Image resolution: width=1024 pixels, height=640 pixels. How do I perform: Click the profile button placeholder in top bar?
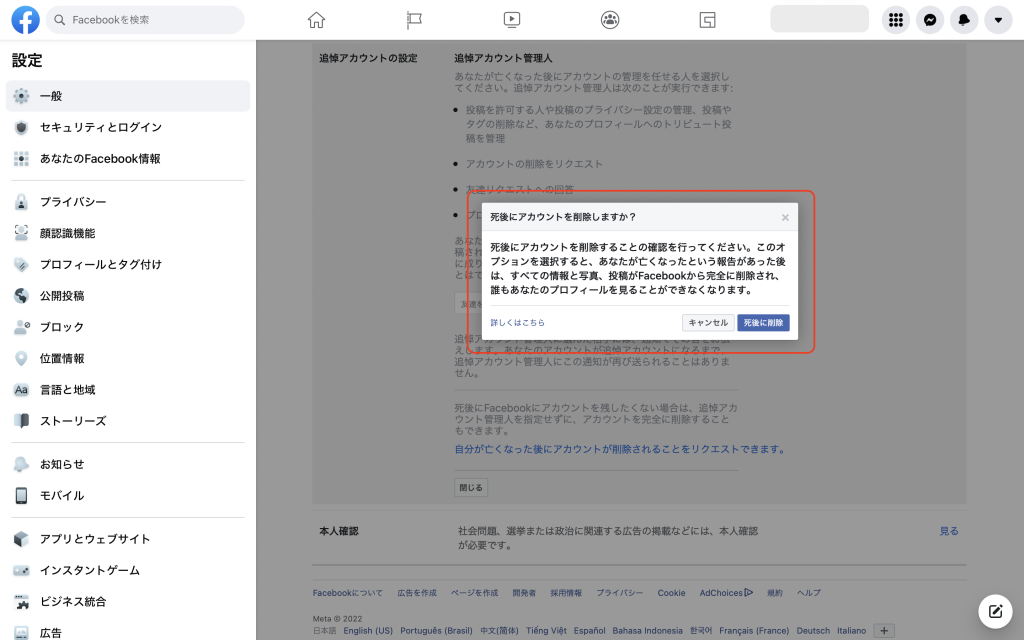pos(820,19)
